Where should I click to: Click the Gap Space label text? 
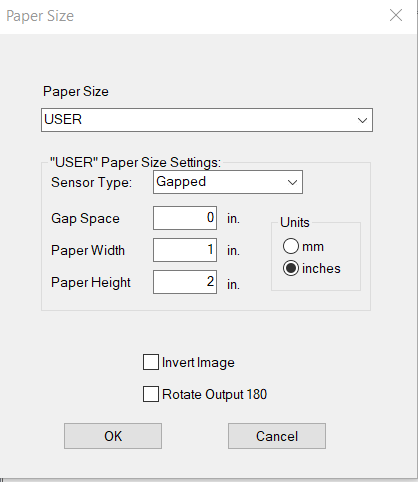pos(85,219)
